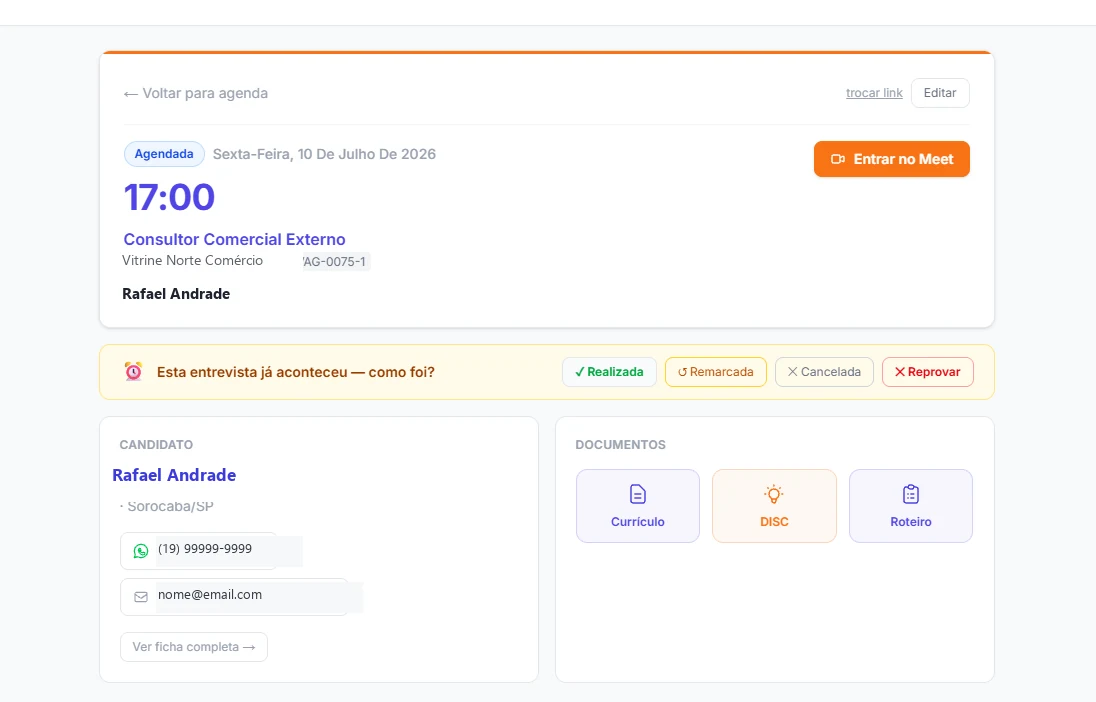Mark interview as Cancelada
Viewport: 1096px width, 702px height.
(824, 372)
